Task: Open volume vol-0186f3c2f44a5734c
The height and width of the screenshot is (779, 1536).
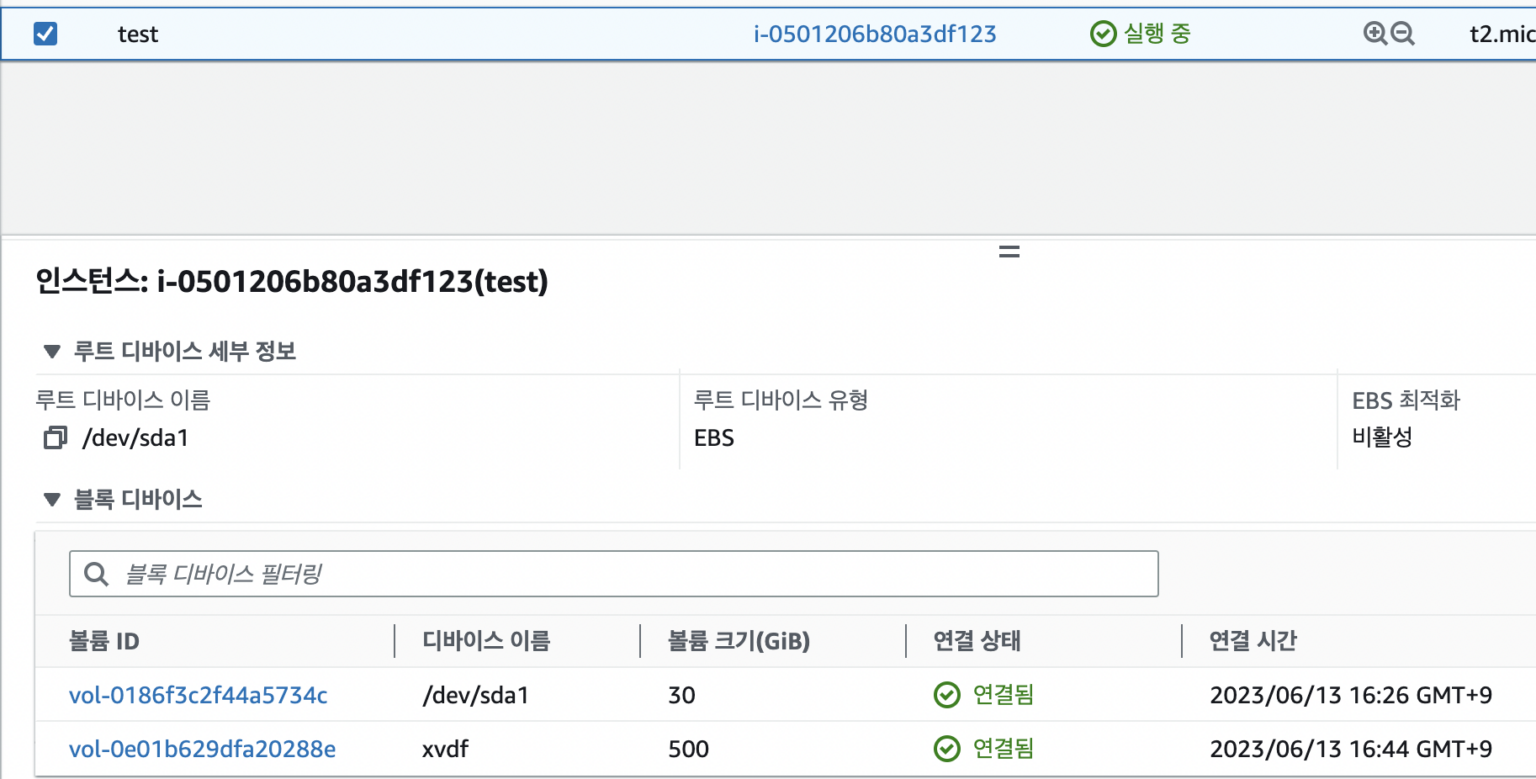Action: point(196,695)
